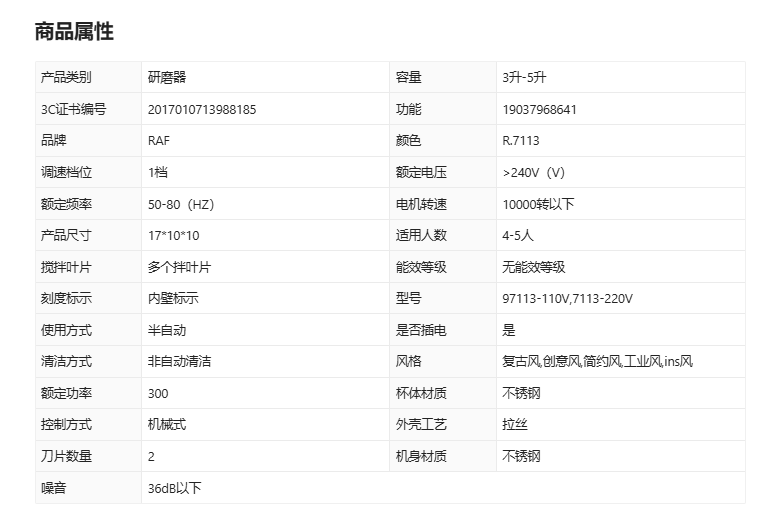Viewport: 765px width, 512px height.
Task: Click the 能效等级 value 无能效等级
Action: click(x=534, y=267)
